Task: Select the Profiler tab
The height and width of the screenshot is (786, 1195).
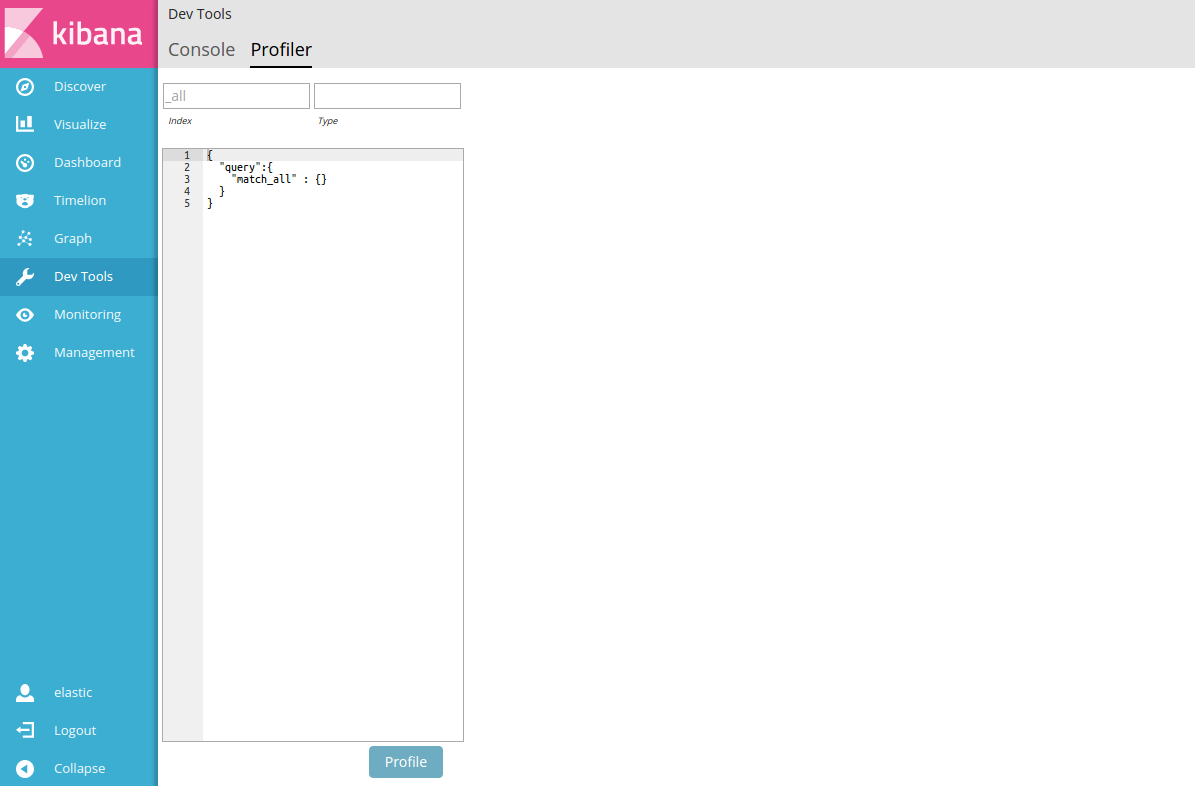Action: tap(280, 49)
